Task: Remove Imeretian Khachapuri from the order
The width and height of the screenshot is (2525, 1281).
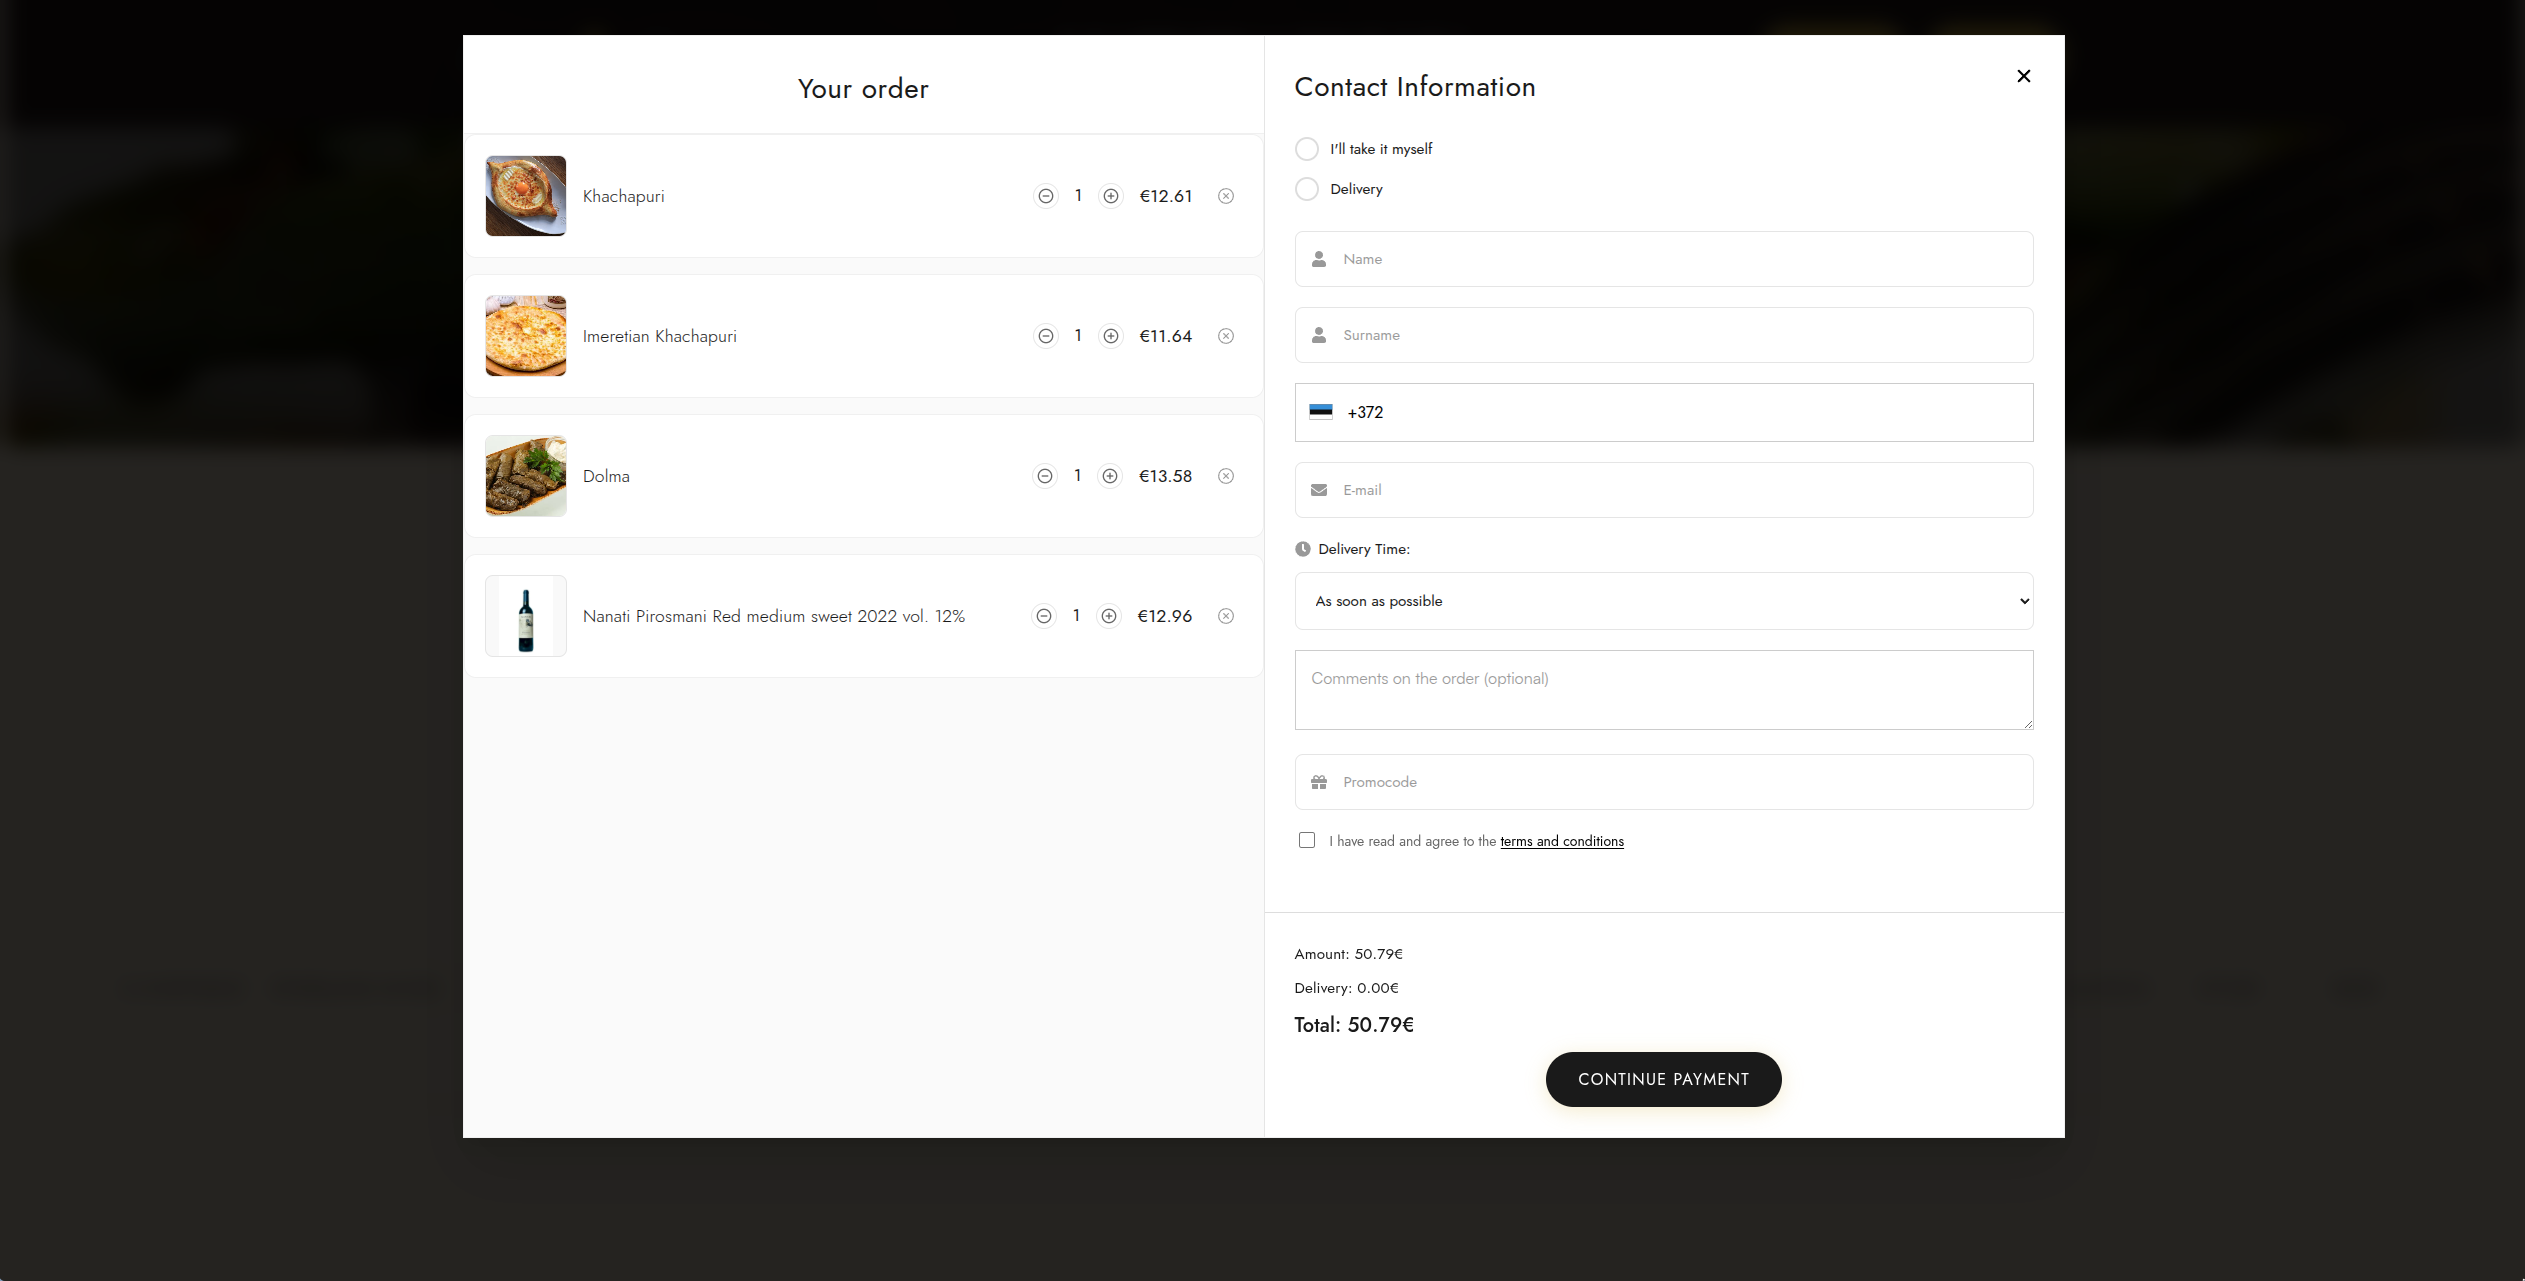Action: click(x=1226, y=336)
